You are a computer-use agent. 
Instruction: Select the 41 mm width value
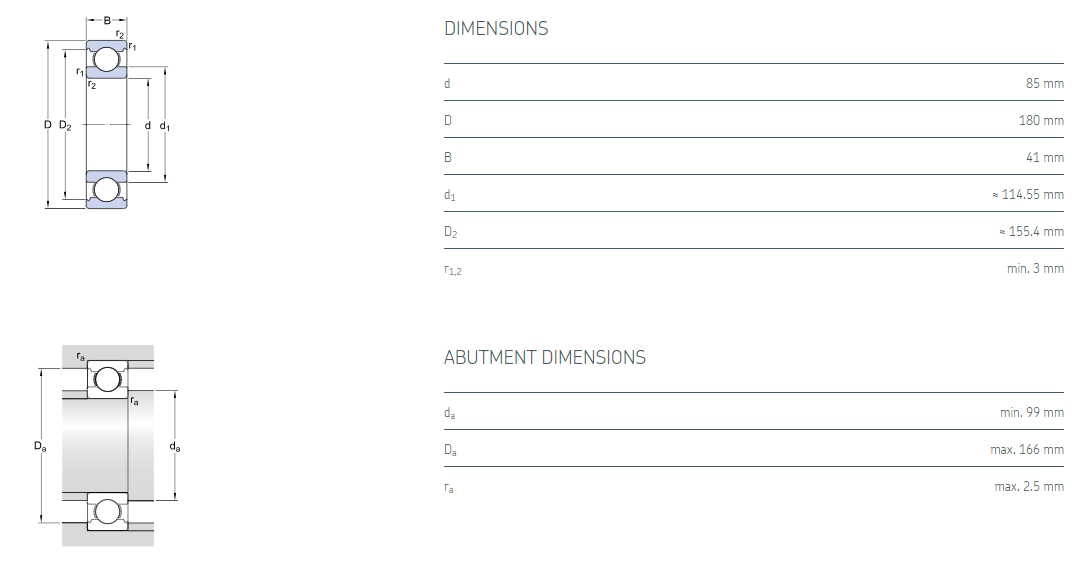click(1044, 157)
